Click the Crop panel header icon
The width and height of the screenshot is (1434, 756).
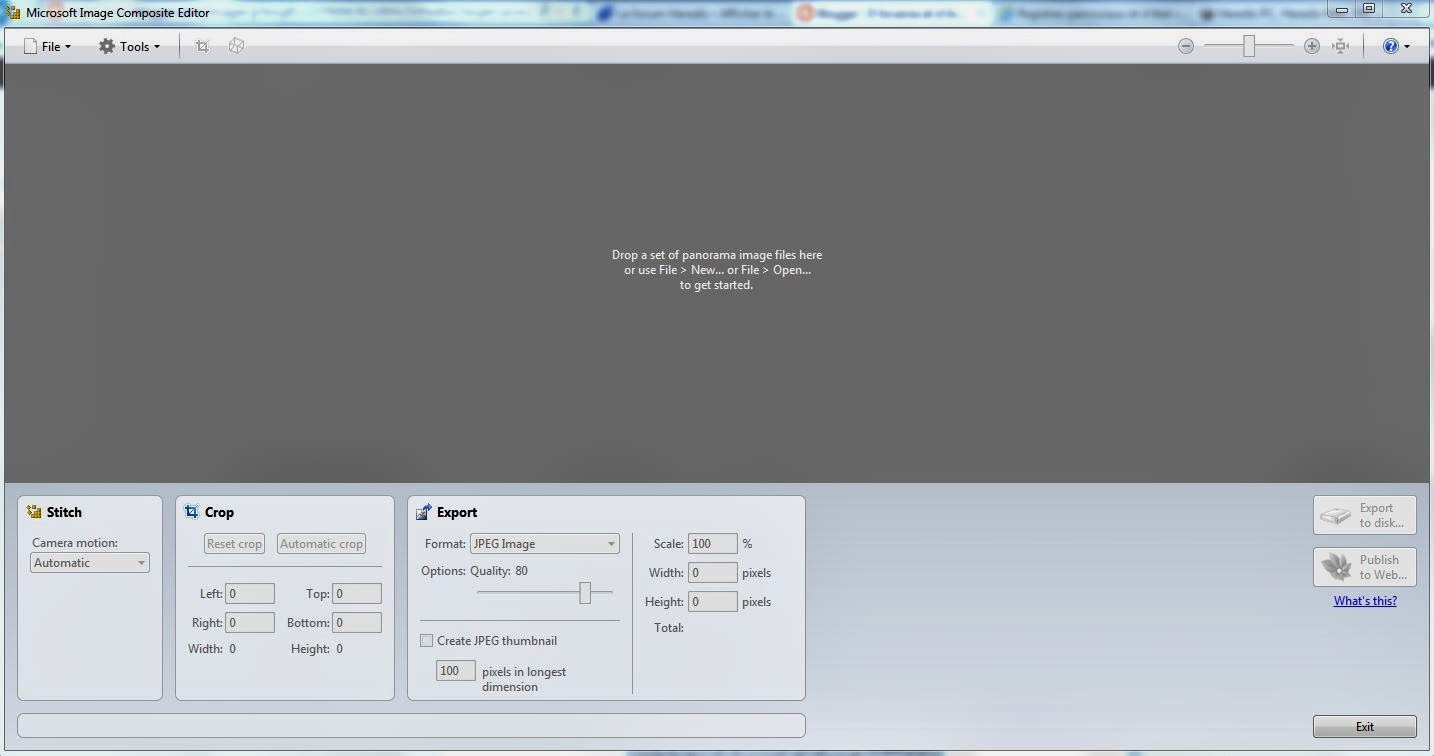point(190,512)
